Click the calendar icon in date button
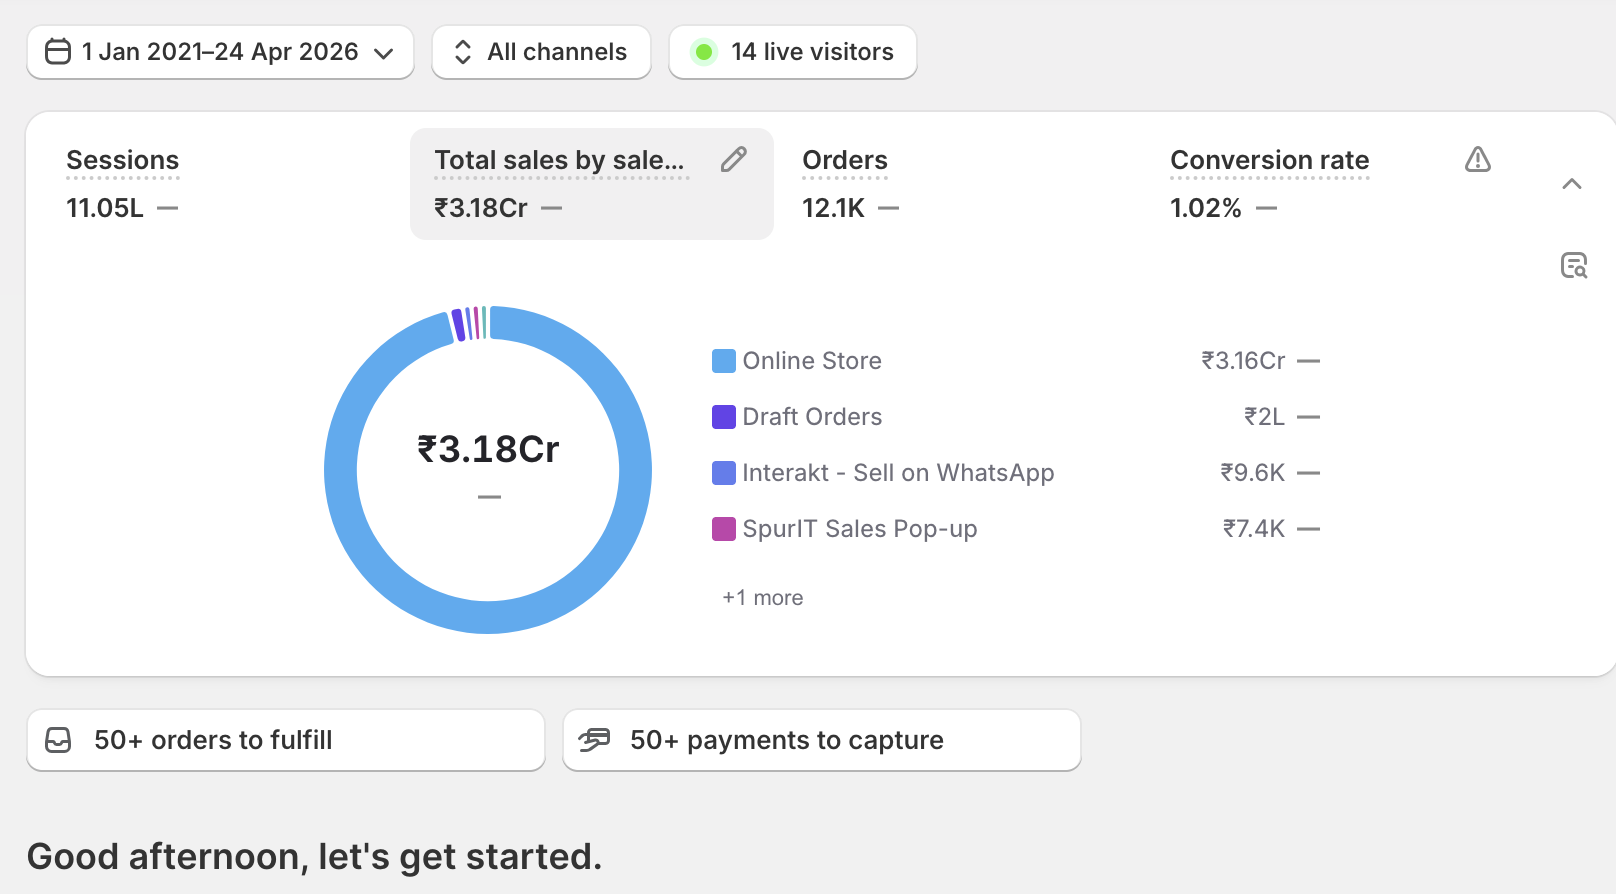Screen dimensions: 1616x894 coord(58,52)
